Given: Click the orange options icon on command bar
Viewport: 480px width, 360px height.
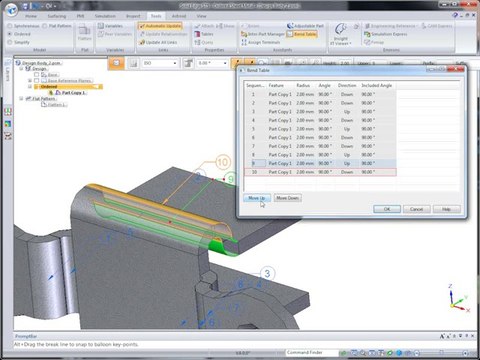Looking at the screenshot, I should pos(116,63).
